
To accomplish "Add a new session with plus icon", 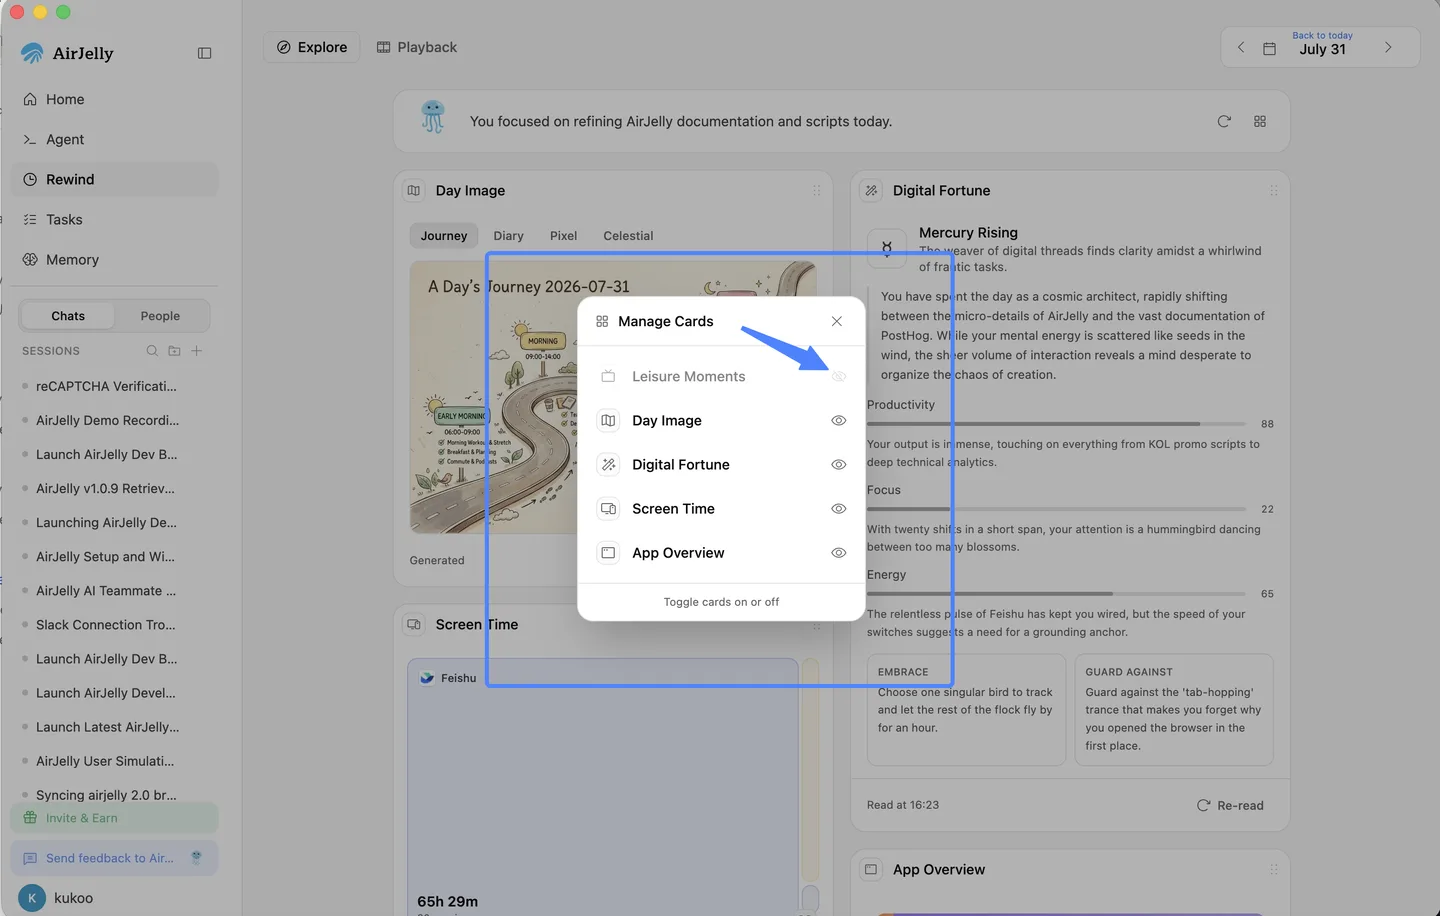I will (197, 351).
